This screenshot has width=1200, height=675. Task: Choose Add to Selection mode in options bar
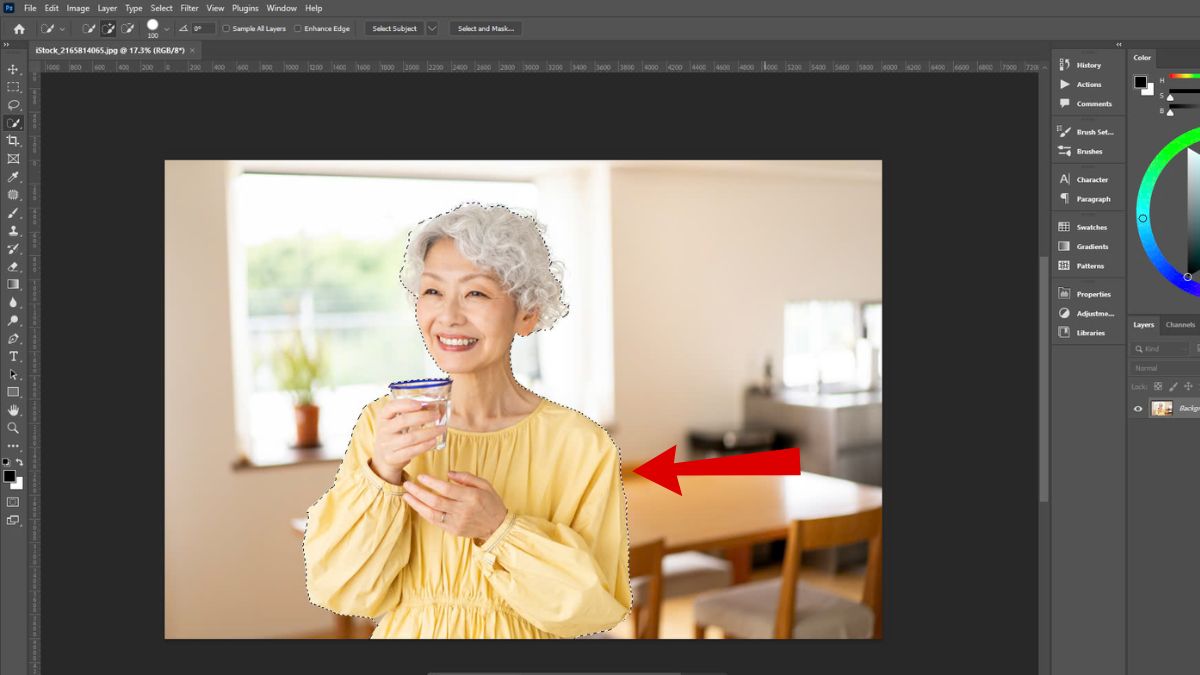[x=108, y=29]
